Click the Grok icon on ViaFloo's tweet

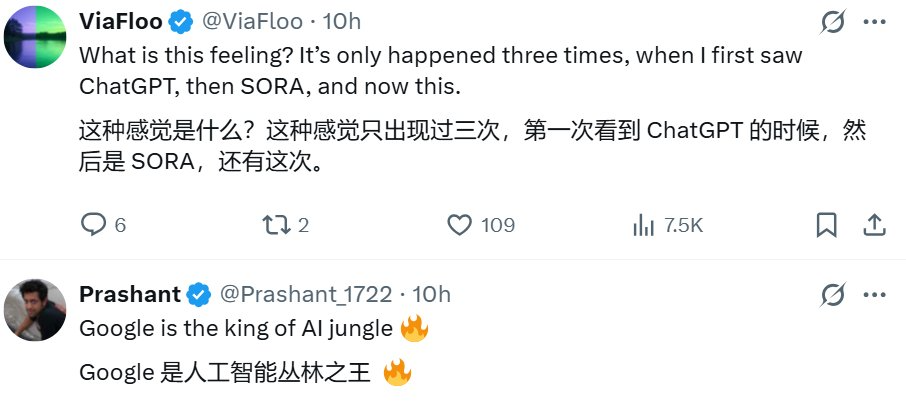click(832, 21)
